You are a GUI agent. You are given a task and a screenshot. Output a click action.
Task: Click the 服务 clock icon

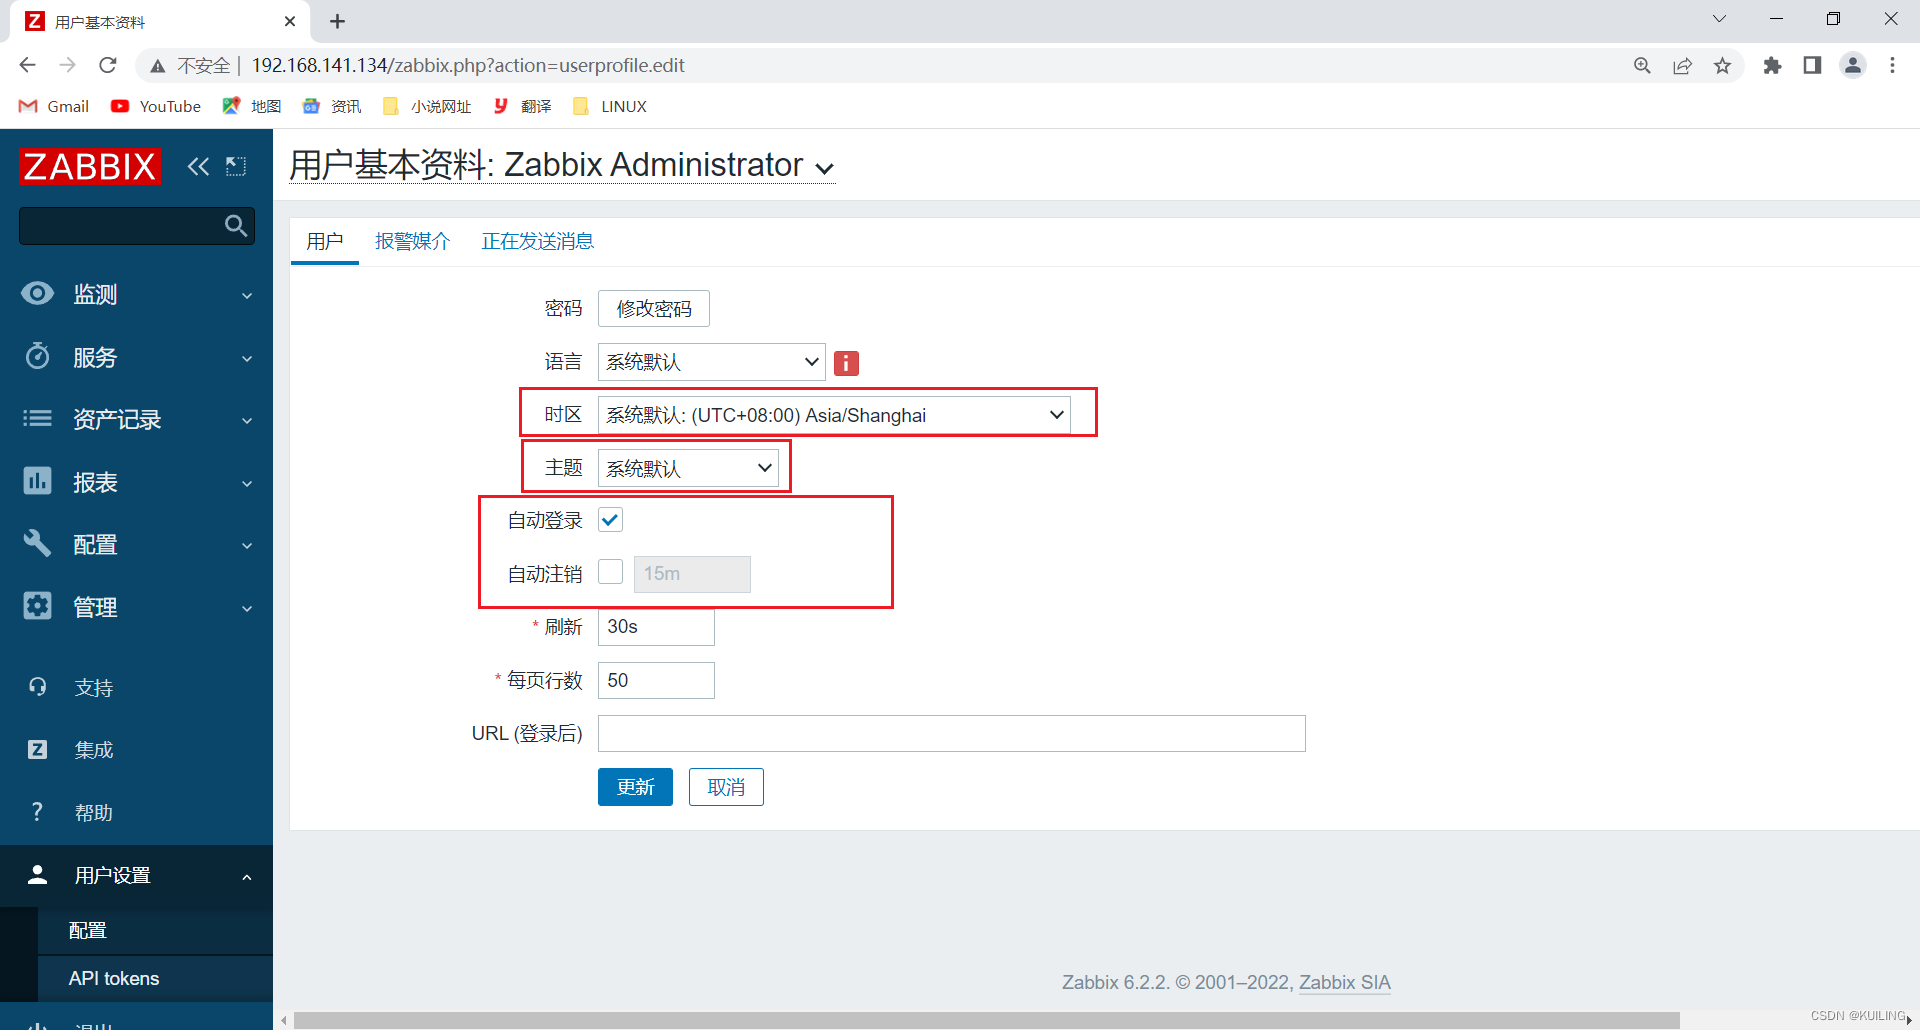click(37, 356)
